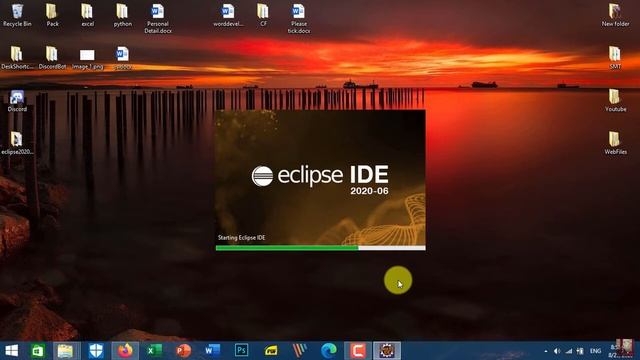Screen dimensions: 640x360
Task: Launch Word from the taskbar
Action: pos(212,351)
